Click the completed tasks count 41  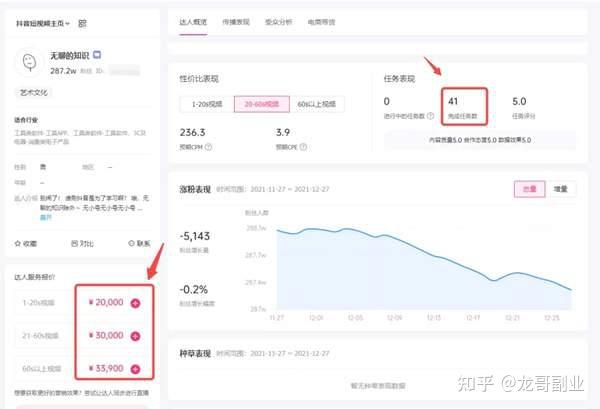tap(453, 101)
